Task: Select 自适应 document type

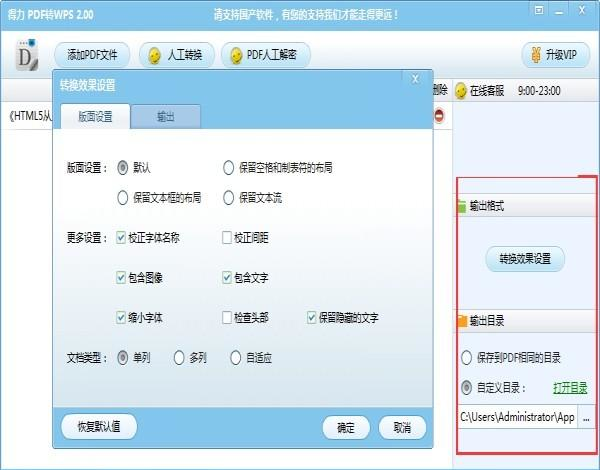Action: pos(236,358)
